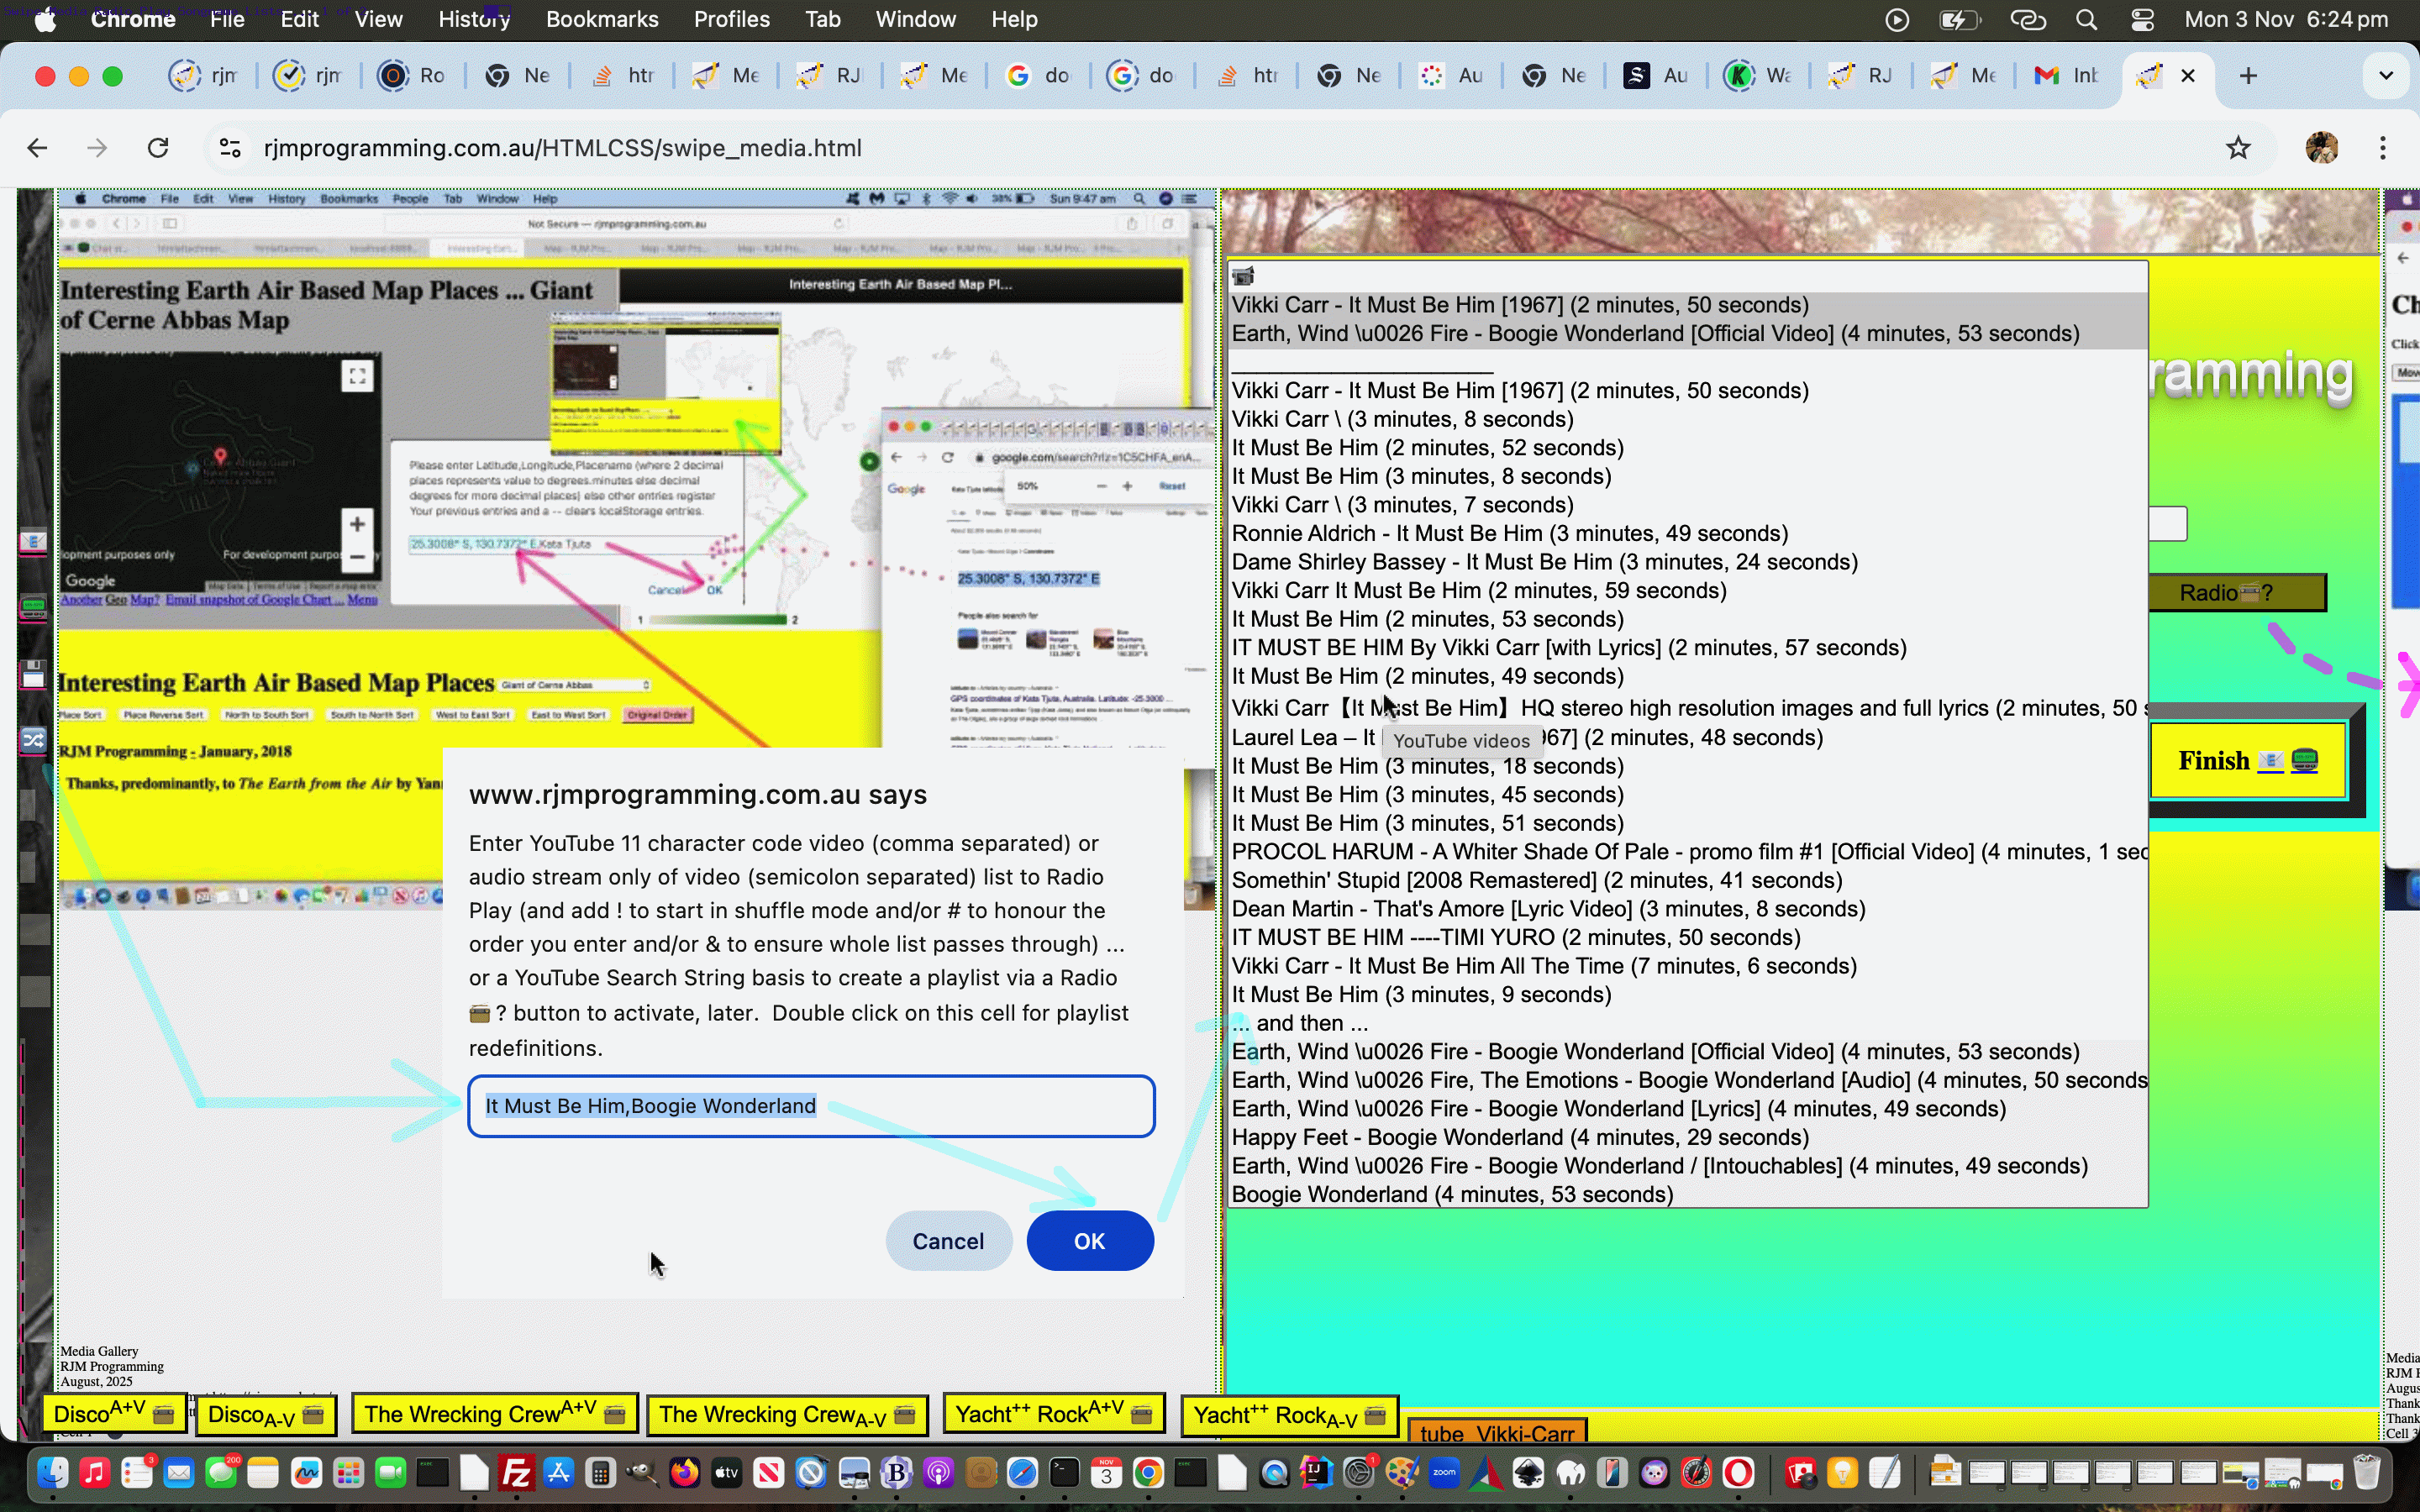2420x1512 pixels.
Task: Select 'Happy Feet - Boogie Wonderland' list entry
Action: [x=1519, y=1137]
